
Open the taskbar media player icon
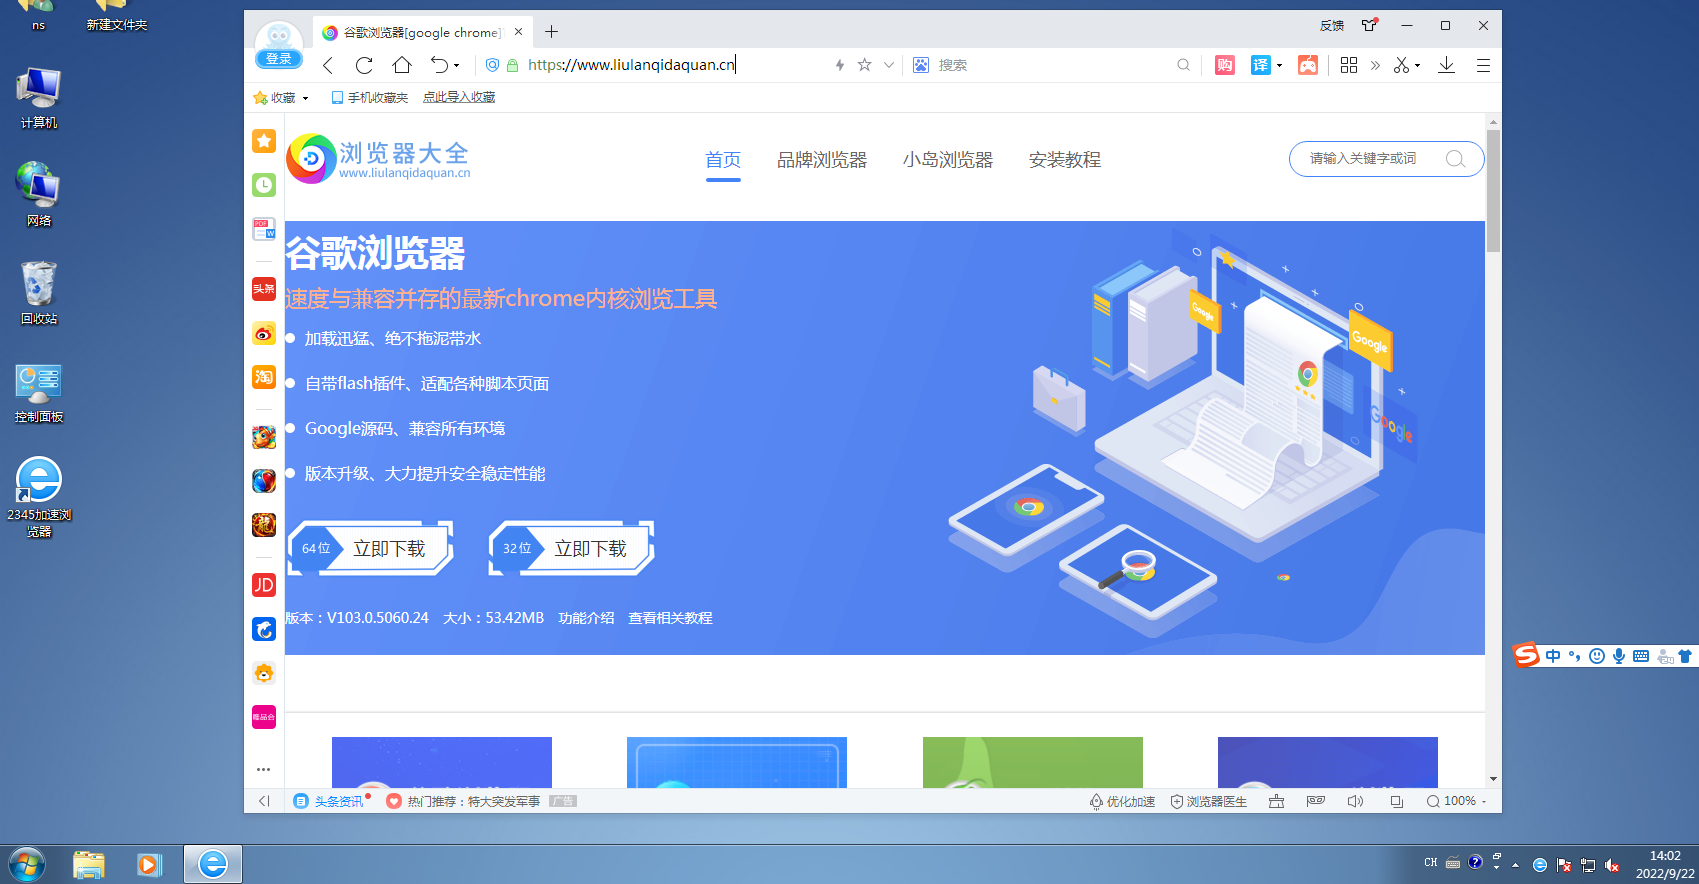pyautogui.click(x=150, y=864)
